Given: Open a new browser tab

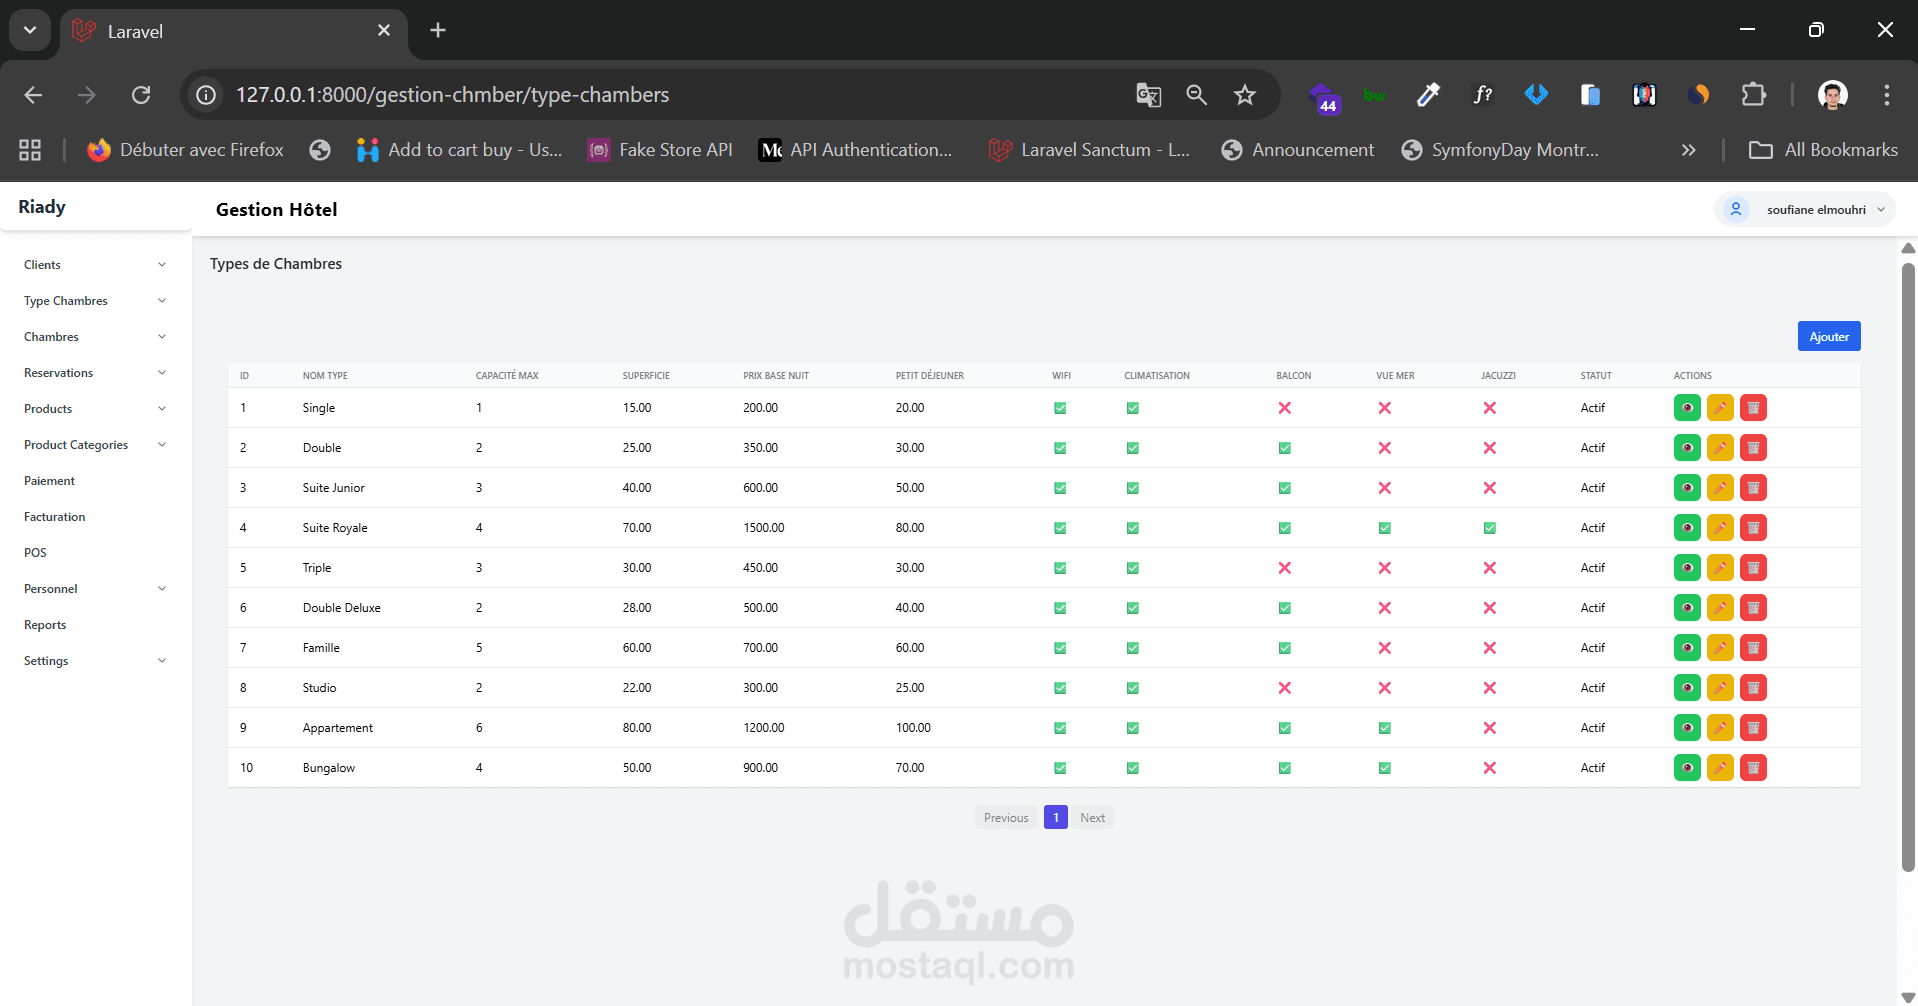Looking at the screenshot, I should (x=438, y=30).
